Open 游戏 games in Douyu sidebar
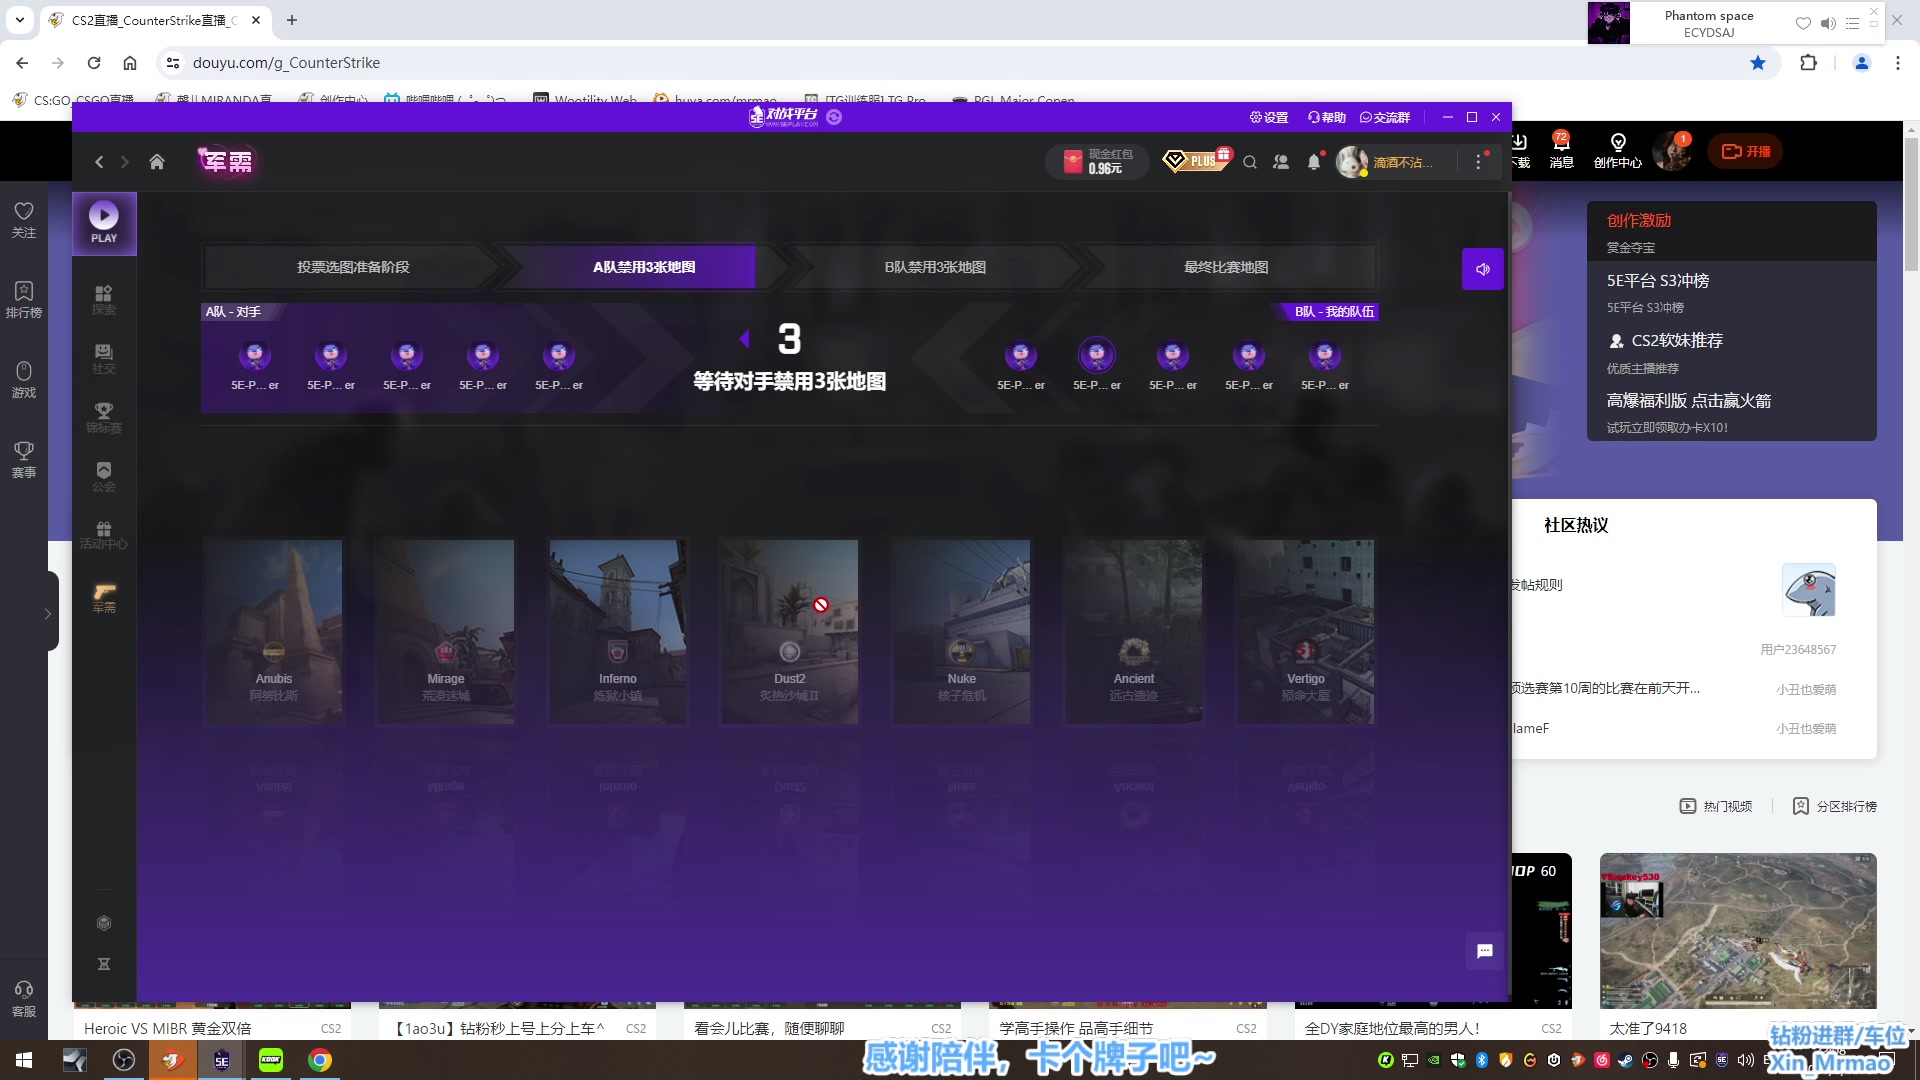The width and height of the screenshot is (1920, 1080). coord(24,380)
